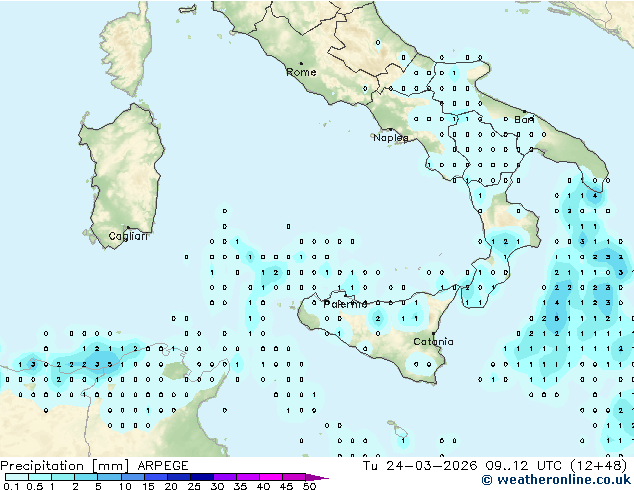This screenshot has width=634, height=490.
Task: Select the 35–40 mm legend color swatch
Action: (248, 477)
